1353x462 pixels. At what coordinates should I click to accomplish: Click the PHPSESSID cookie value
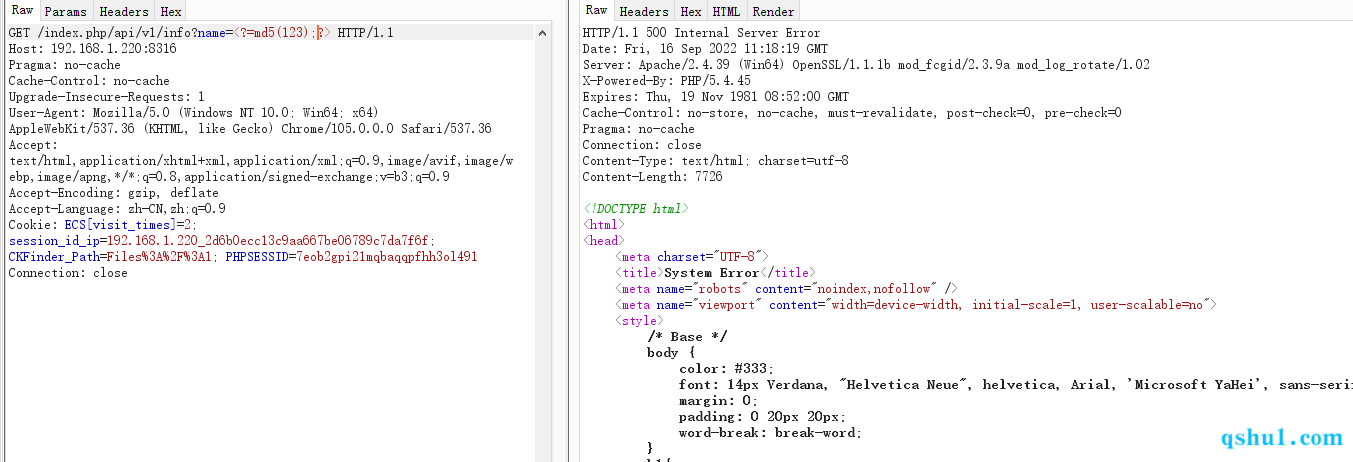click(386, 257)
